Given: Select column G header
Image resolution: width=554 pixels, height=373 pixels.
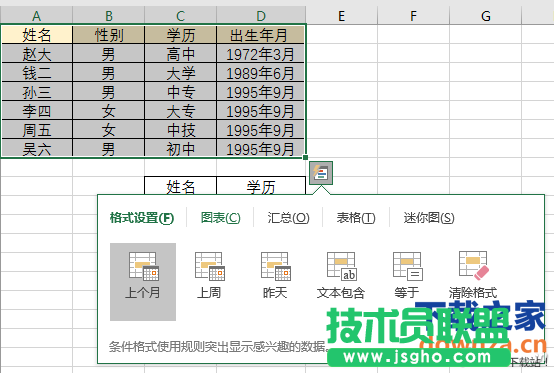Looking at the screenshot, I should point(486,16).
